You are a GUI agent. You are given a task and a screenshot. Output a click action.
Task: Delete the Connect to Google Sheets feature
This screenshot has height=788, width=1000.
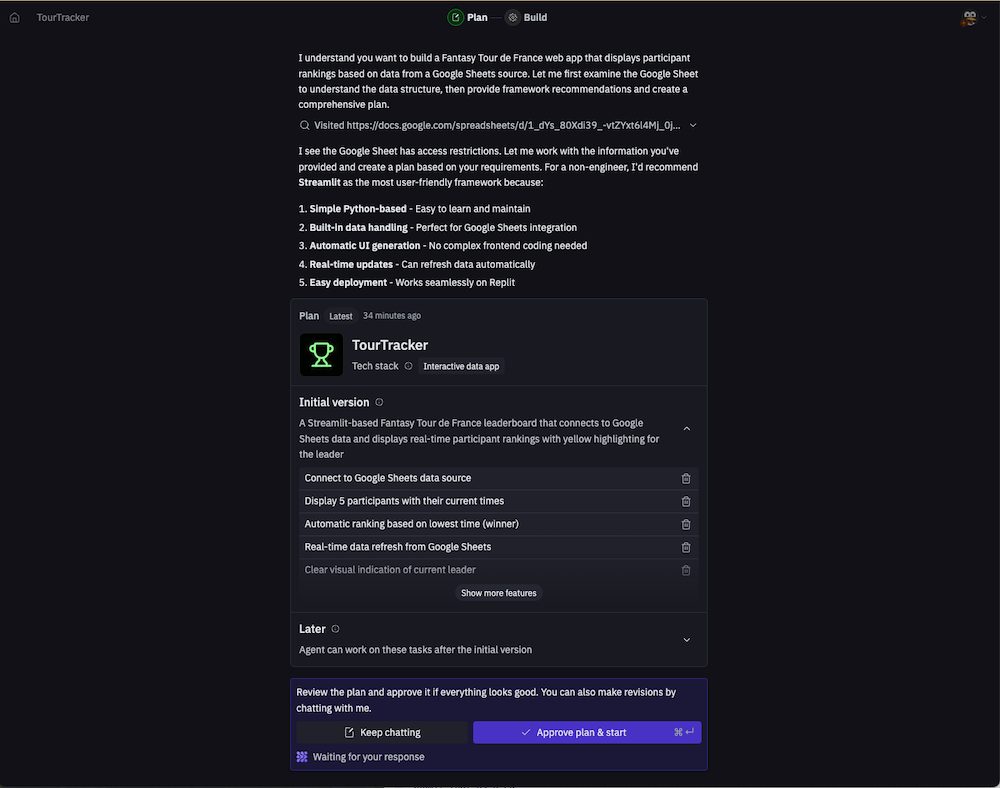click(x=686, y=478)
